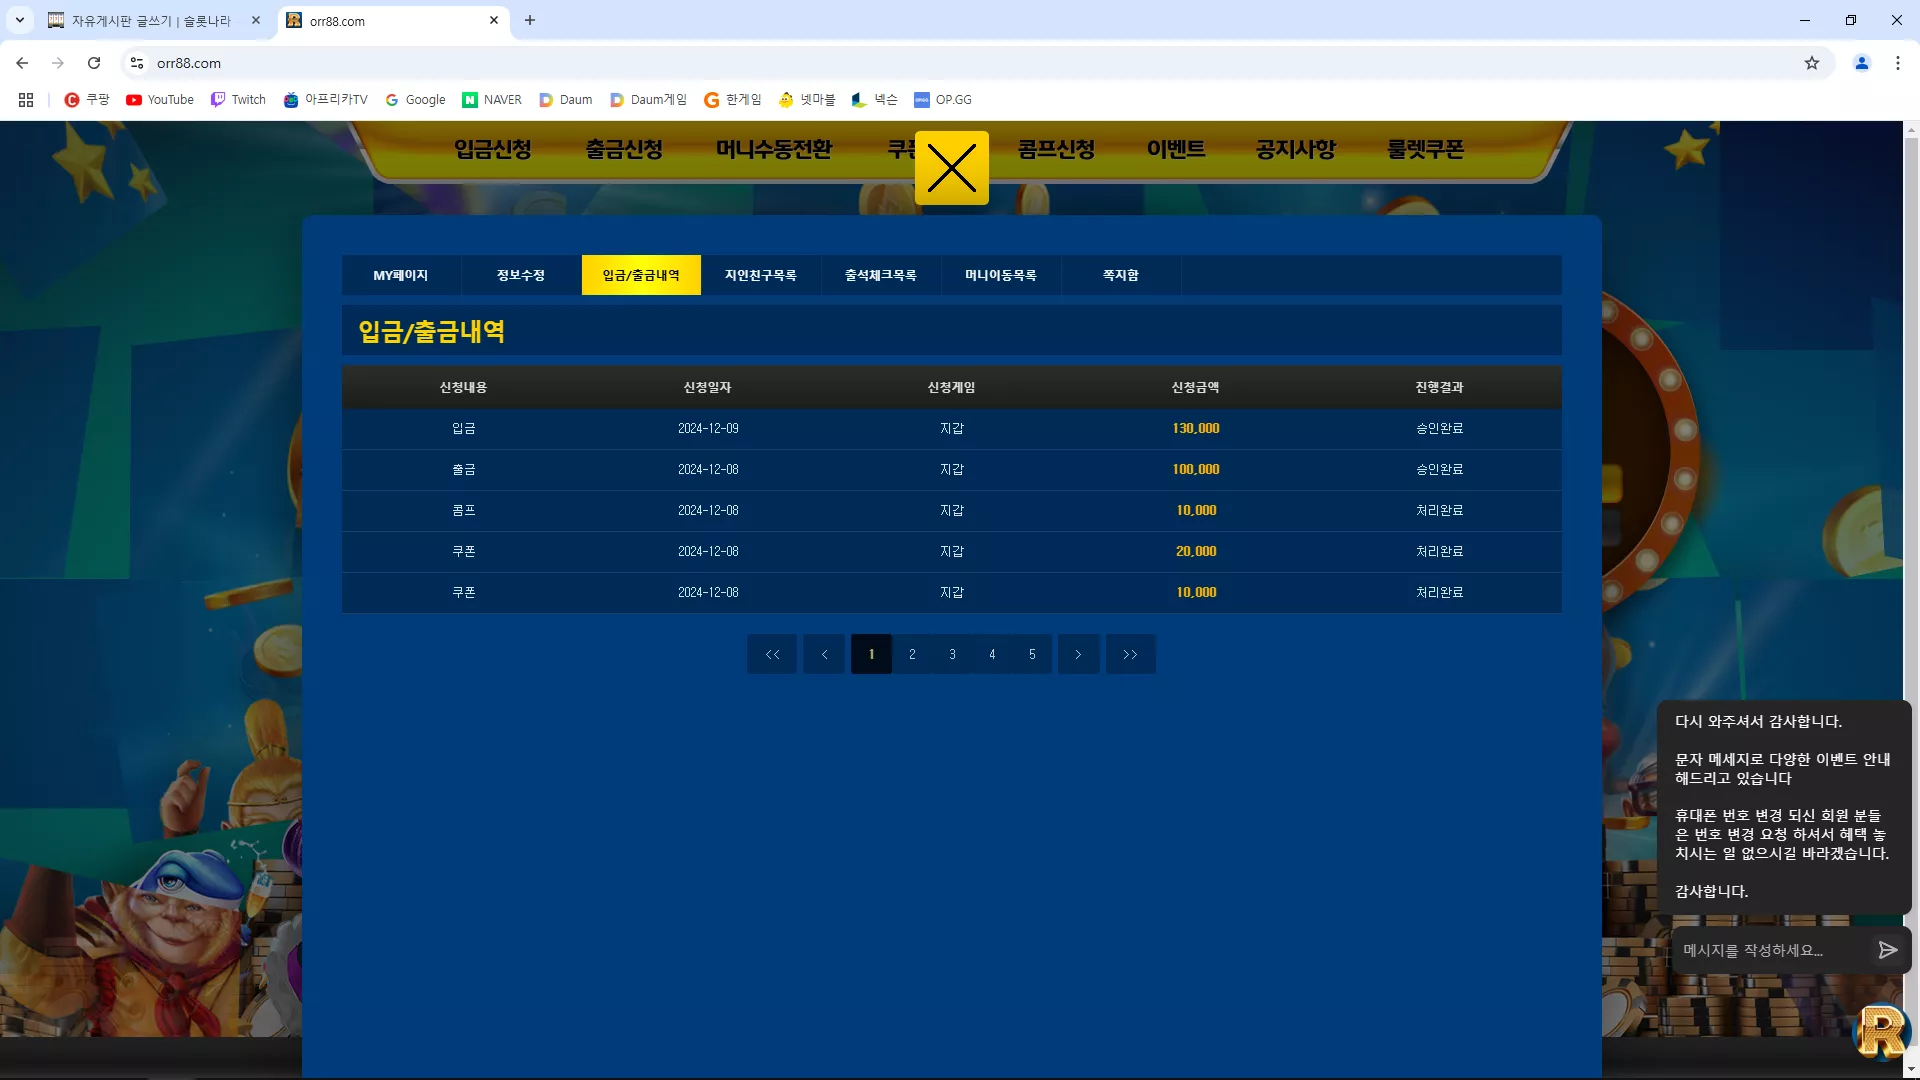Image resolution: width=1920 pixels, height=1080 pixels.
Task: Open the Twitch bookmark
Action: pyautogui.click(x=238, y=100)
